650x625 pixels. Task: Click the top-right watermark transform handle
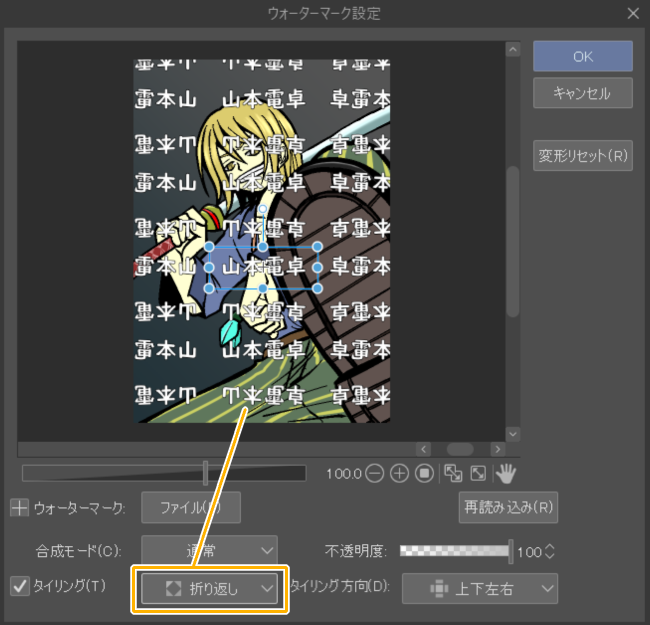317,247
